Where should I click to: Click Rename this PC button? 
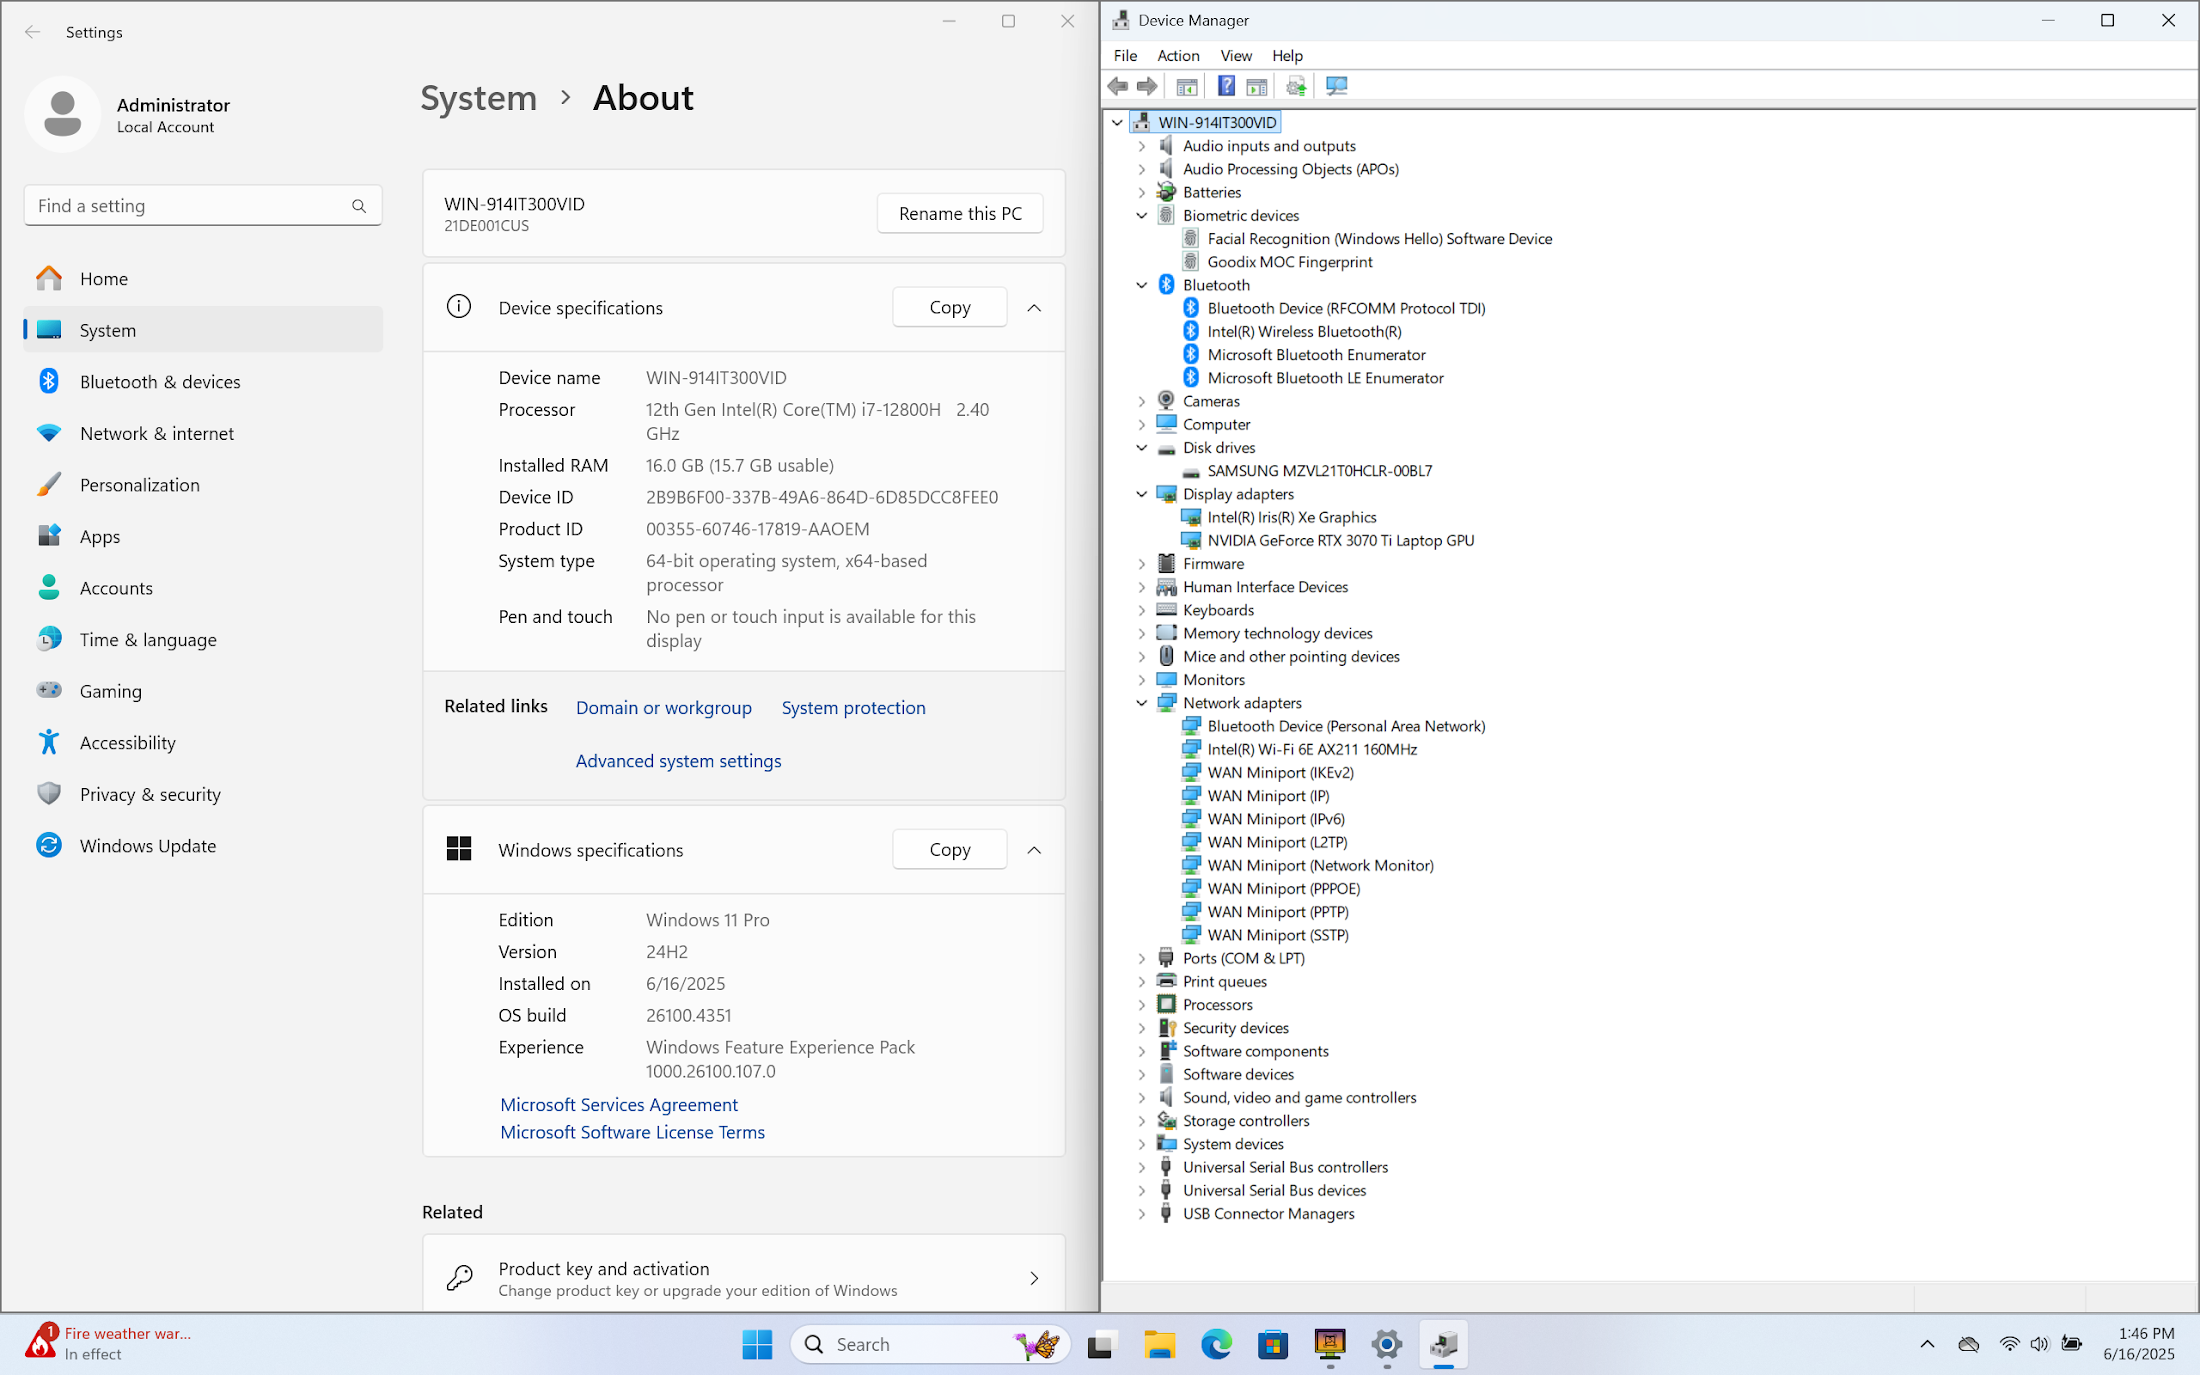click(960, 213)
